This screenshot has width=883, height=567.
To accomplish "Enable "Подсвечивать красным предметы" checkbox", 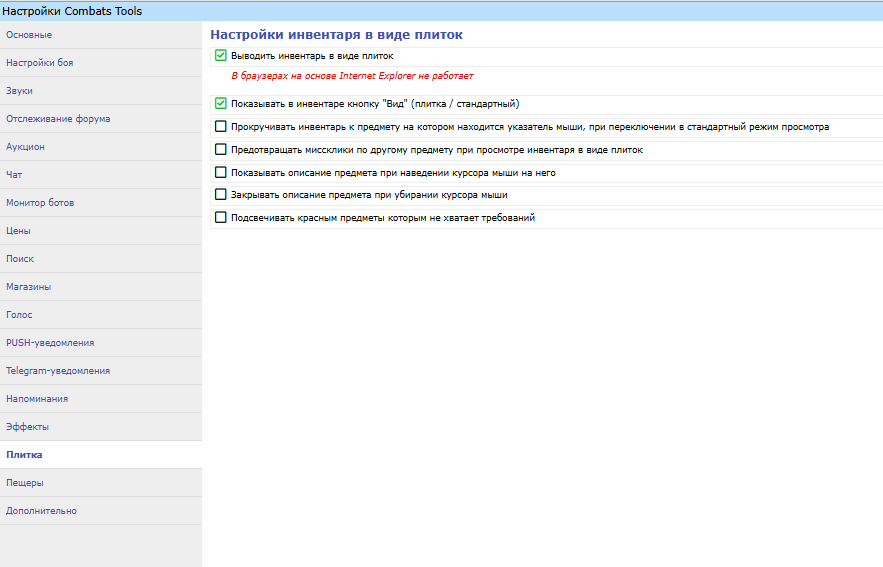I will 221,217.
